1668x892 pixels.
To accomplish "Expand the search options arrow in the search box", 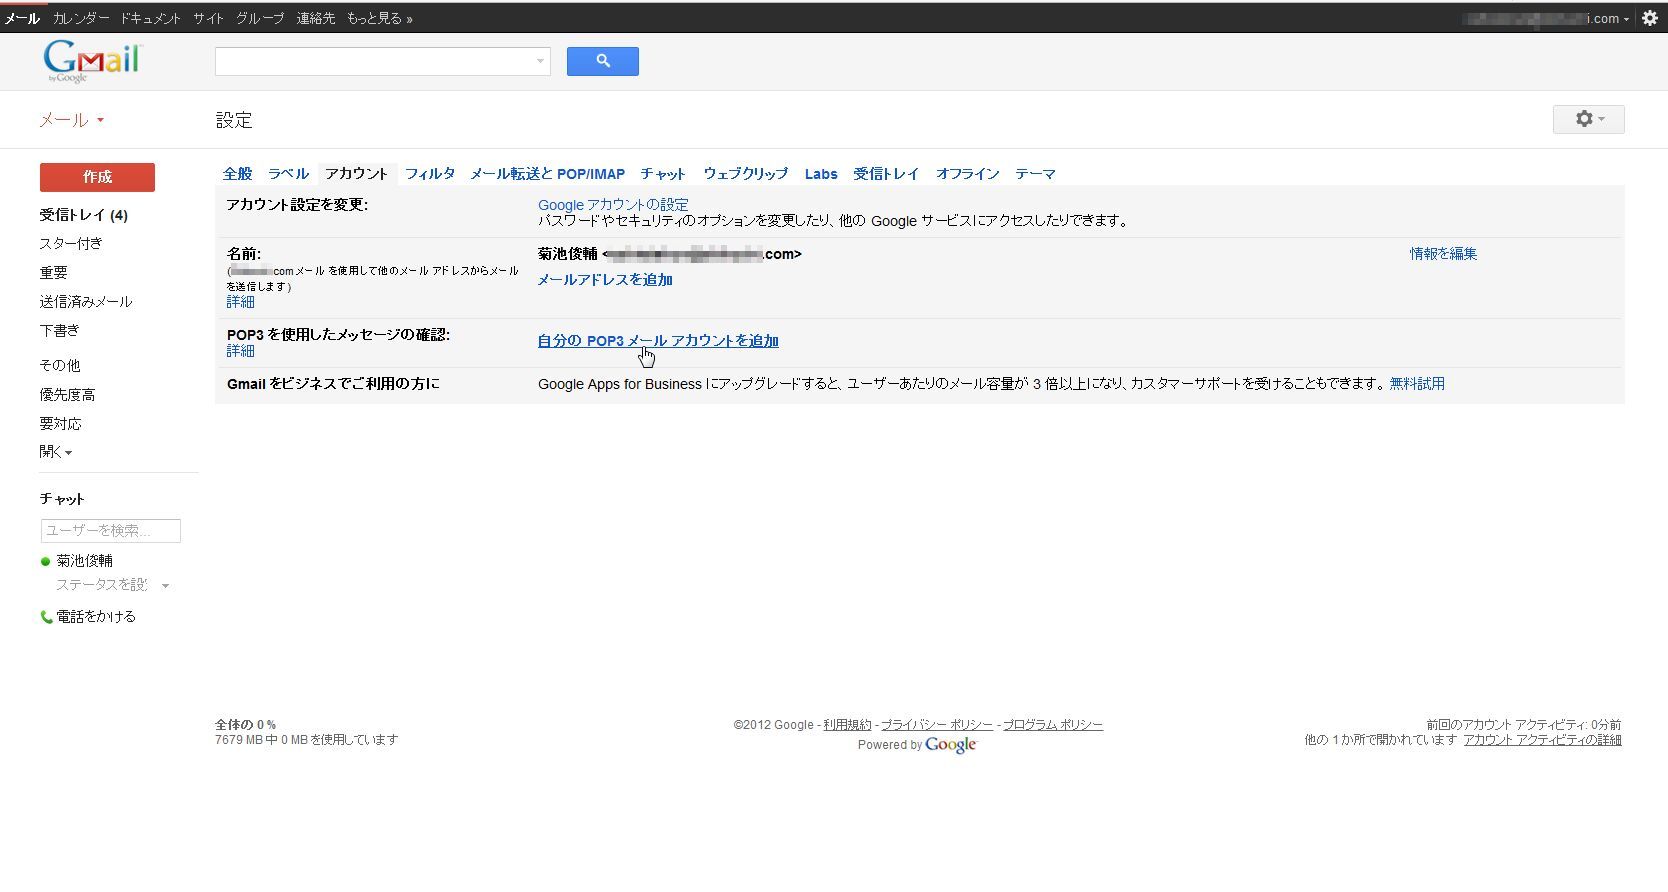I will click(x=540, y=61).
